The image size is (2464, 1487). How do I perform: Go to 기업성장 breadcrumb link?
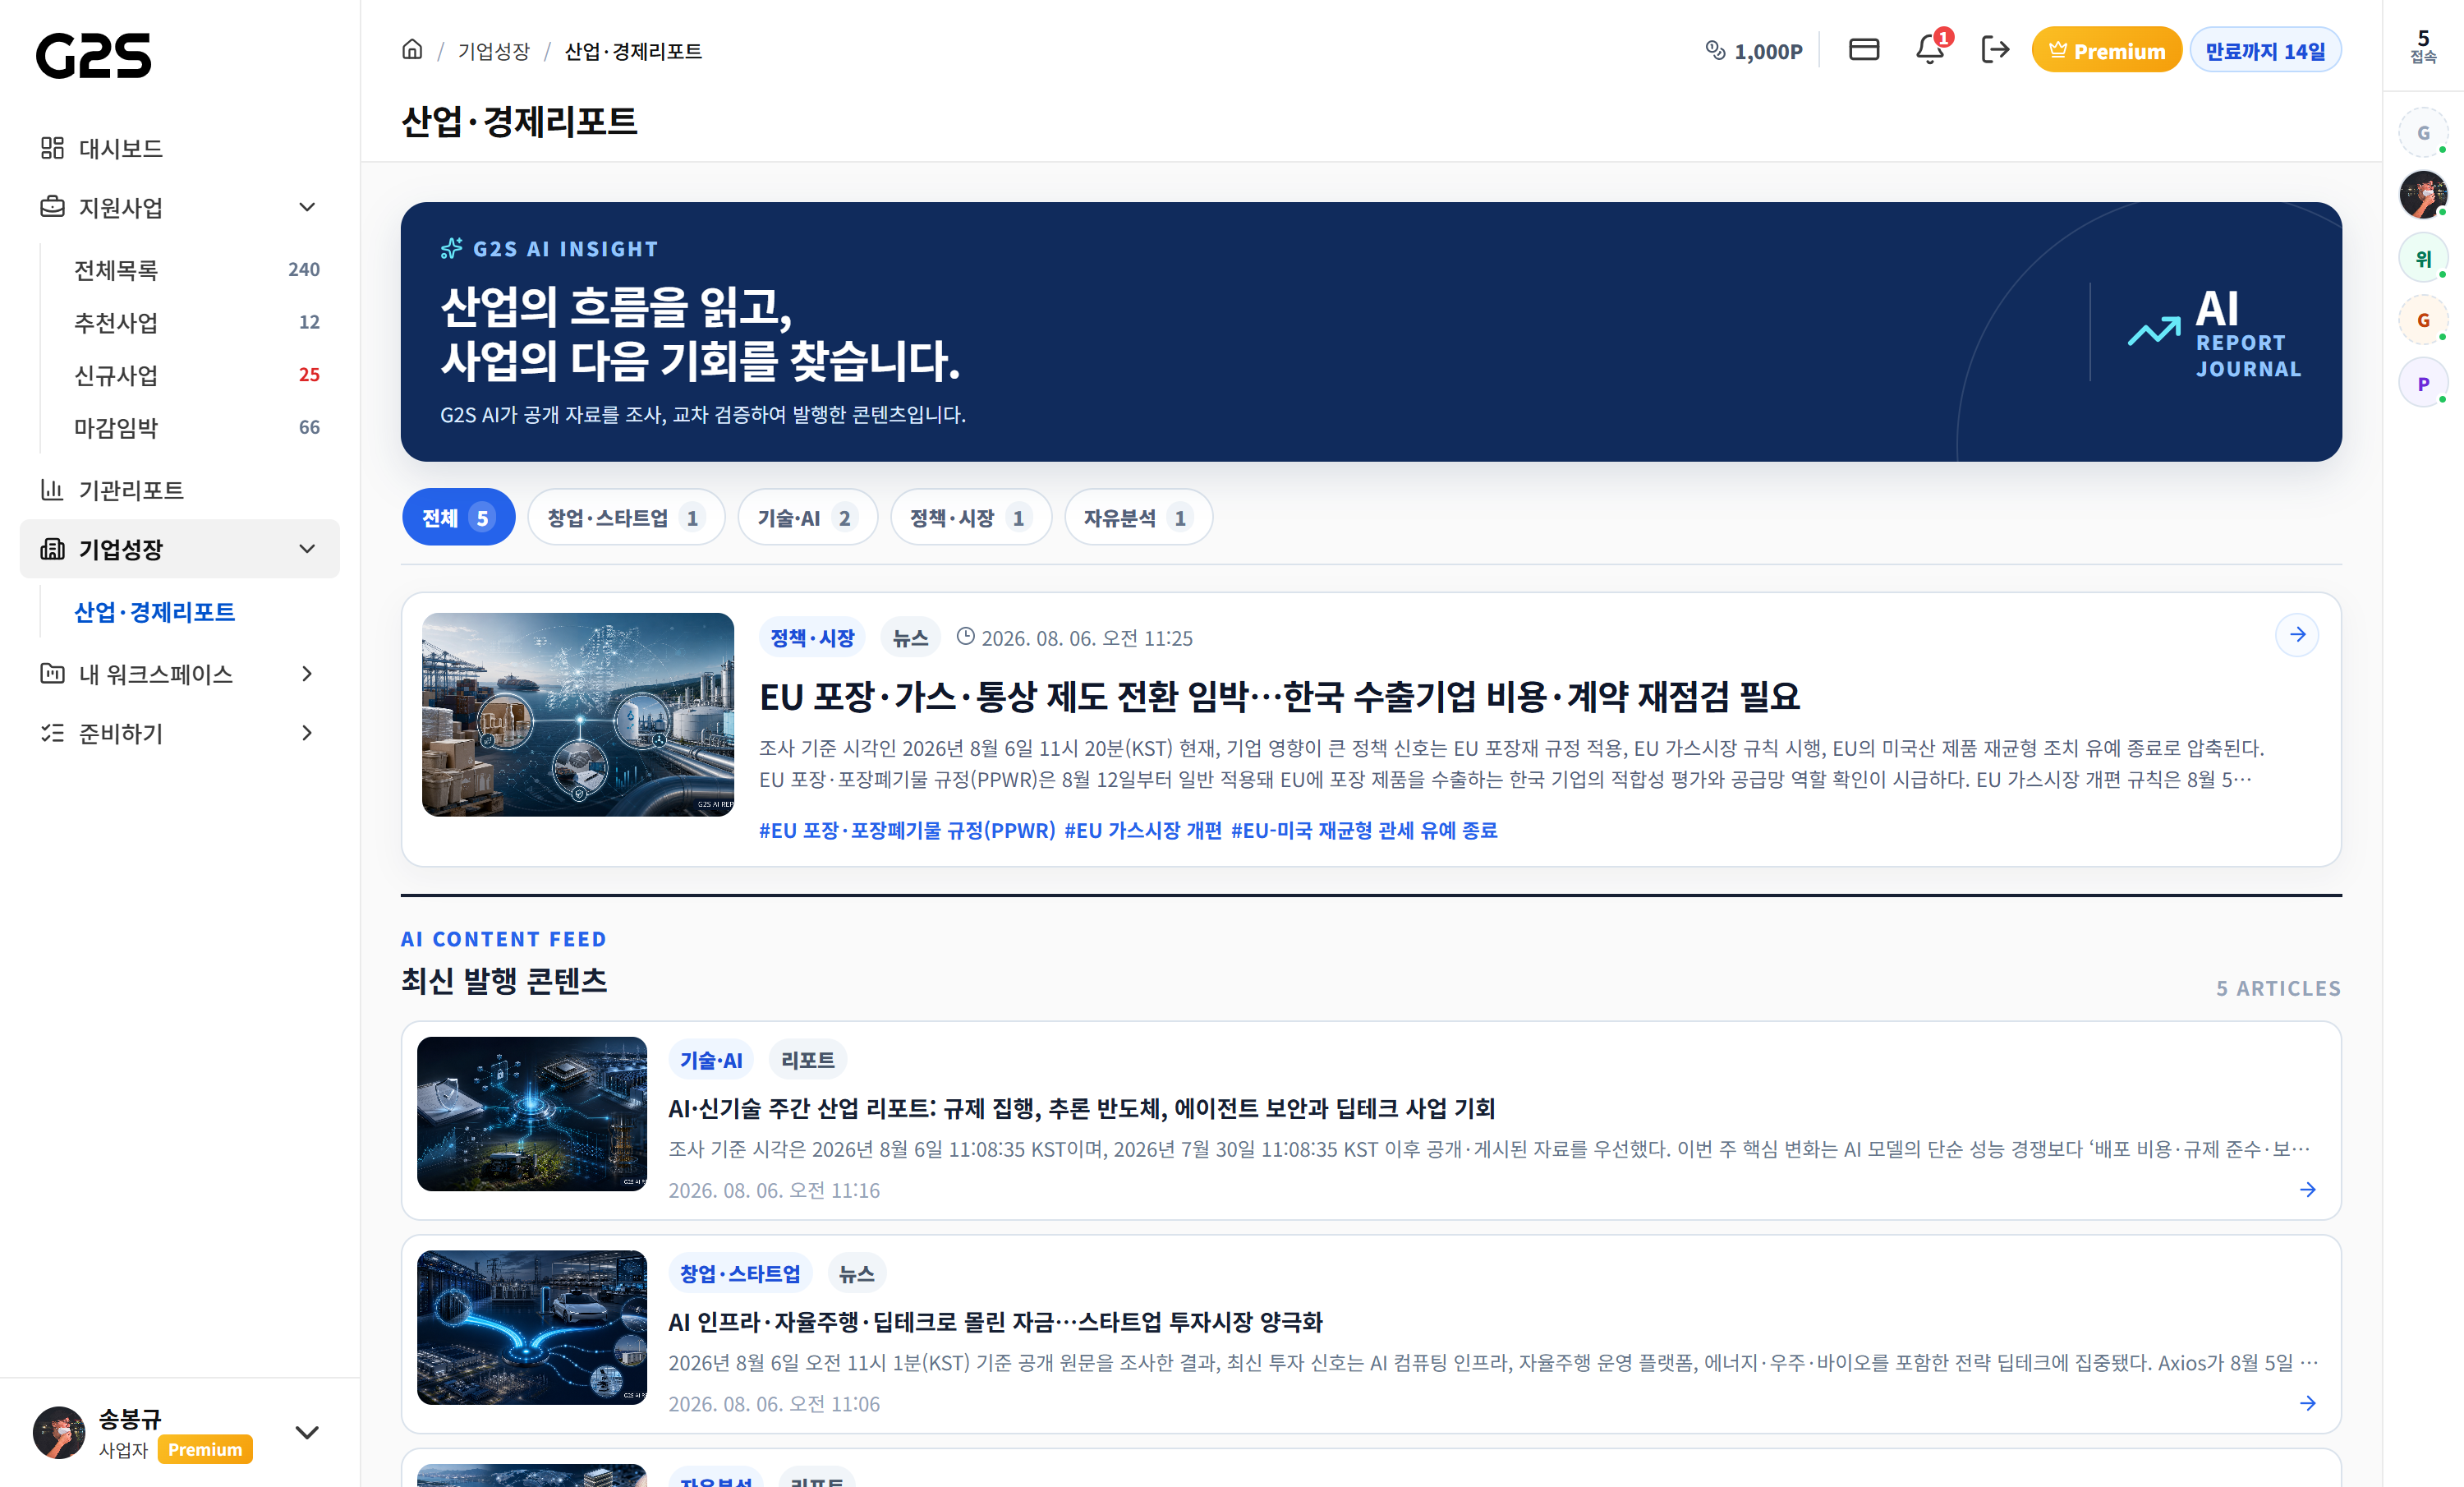(x=494, y=51)
